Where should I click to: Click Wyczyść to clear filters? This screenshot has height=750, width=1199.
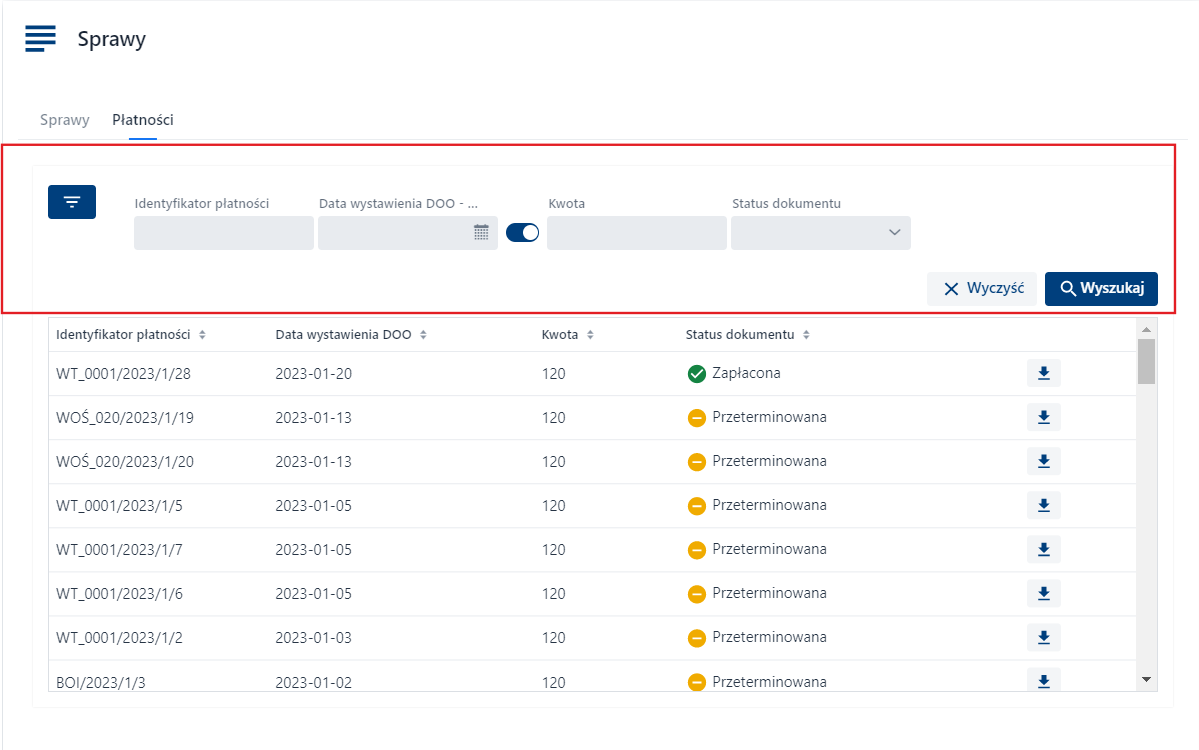[982, 288]
